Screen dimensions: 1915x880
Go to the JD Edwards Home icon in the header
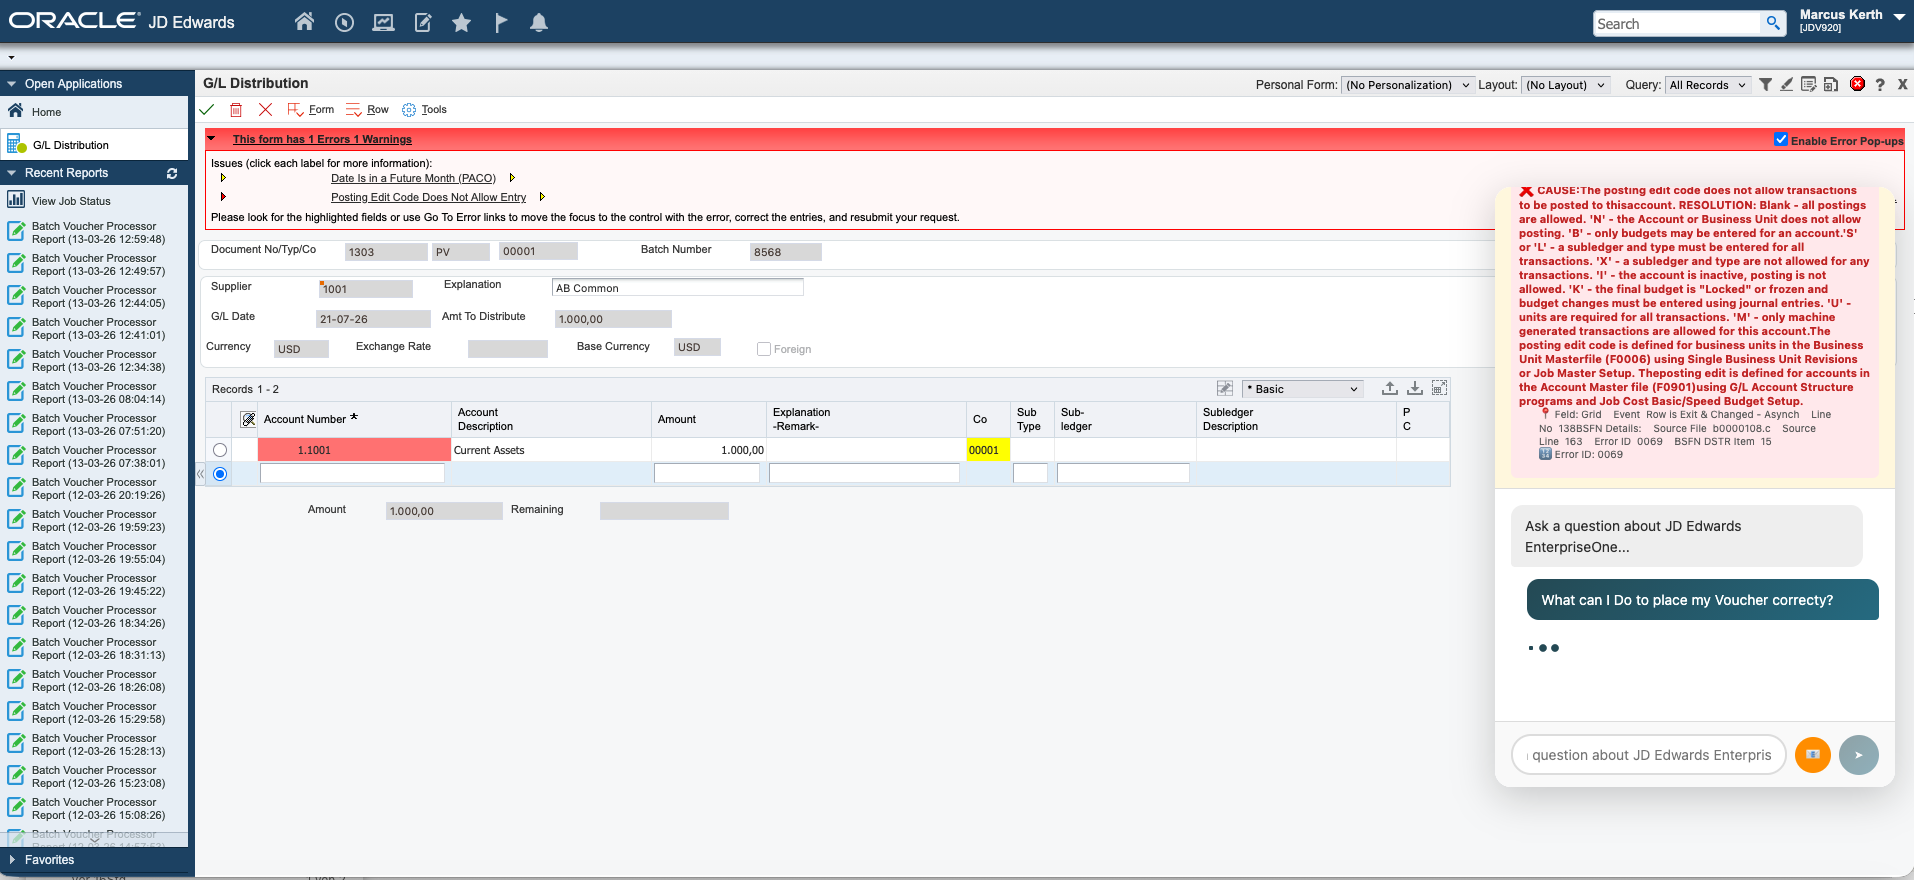(x=304, y=22)
